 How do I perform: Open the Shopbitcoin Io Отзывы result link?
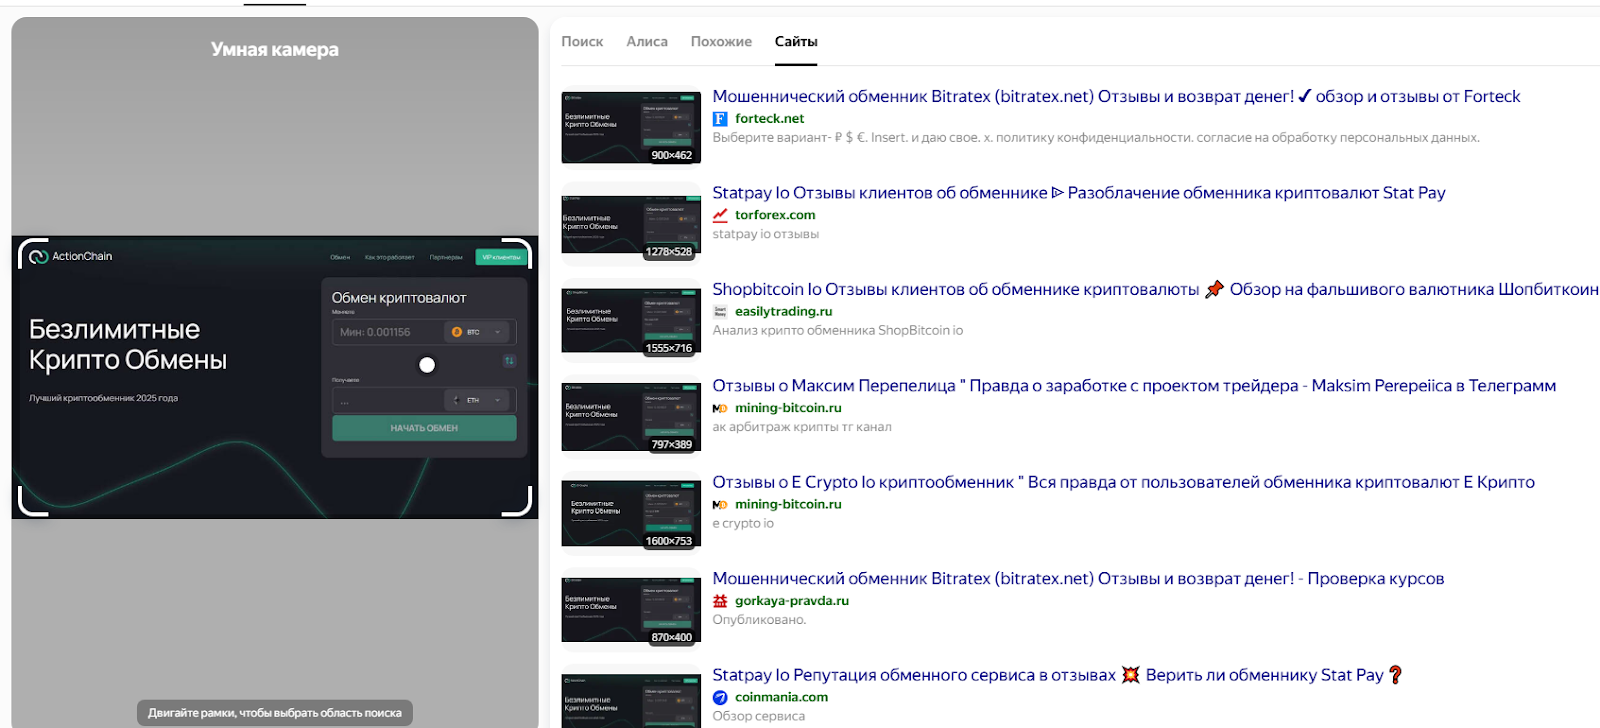click(x=955, y=290)
